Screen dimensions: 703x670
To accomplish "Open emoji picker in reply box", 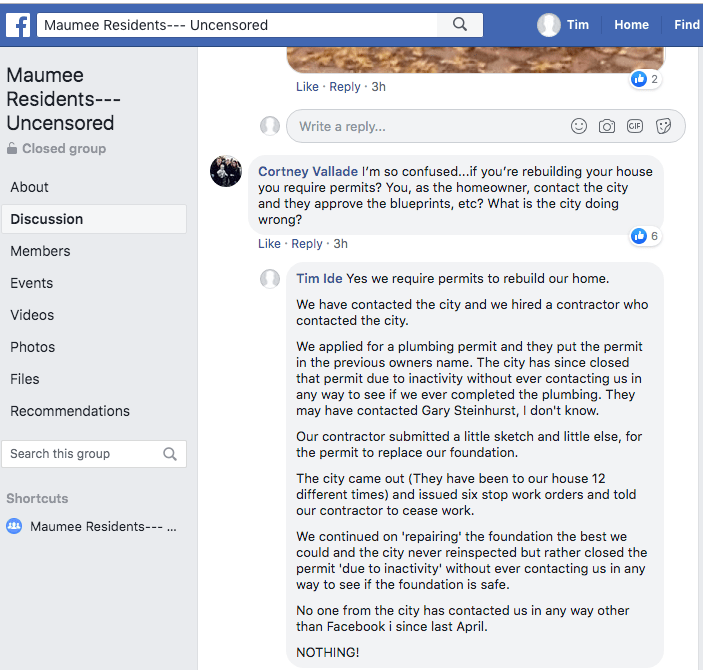I will (579, 126).
